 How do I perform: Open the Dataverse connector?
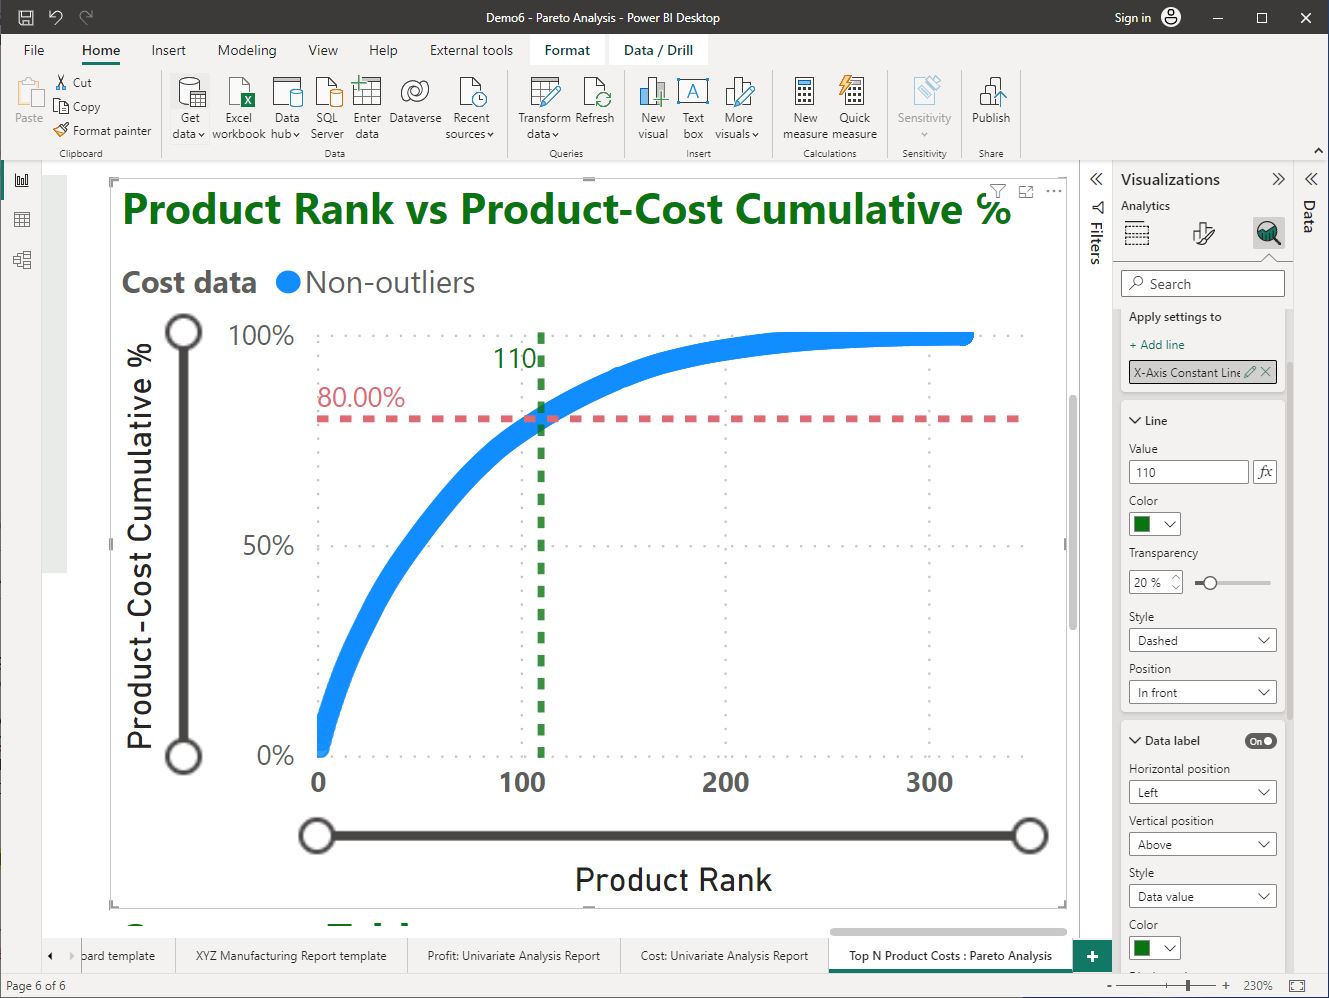(x=415, y=101)
